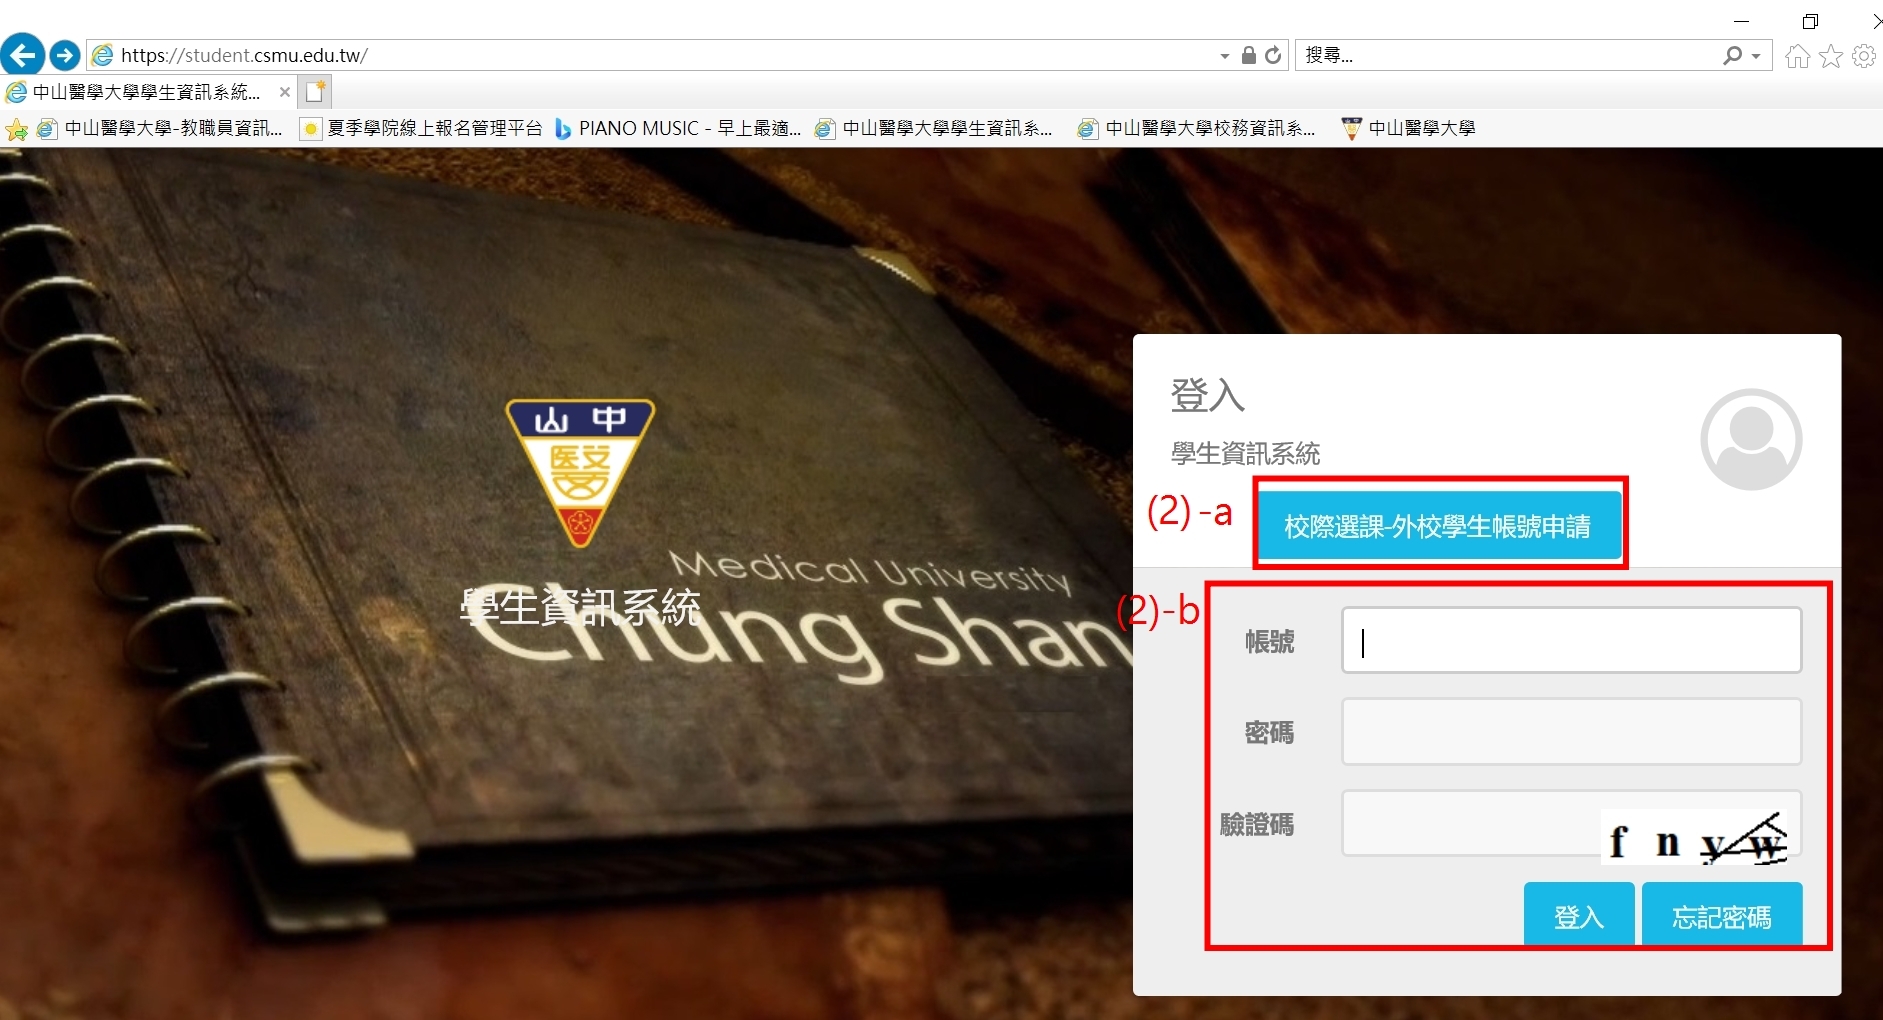Open the Tools gear icon

1864,56
